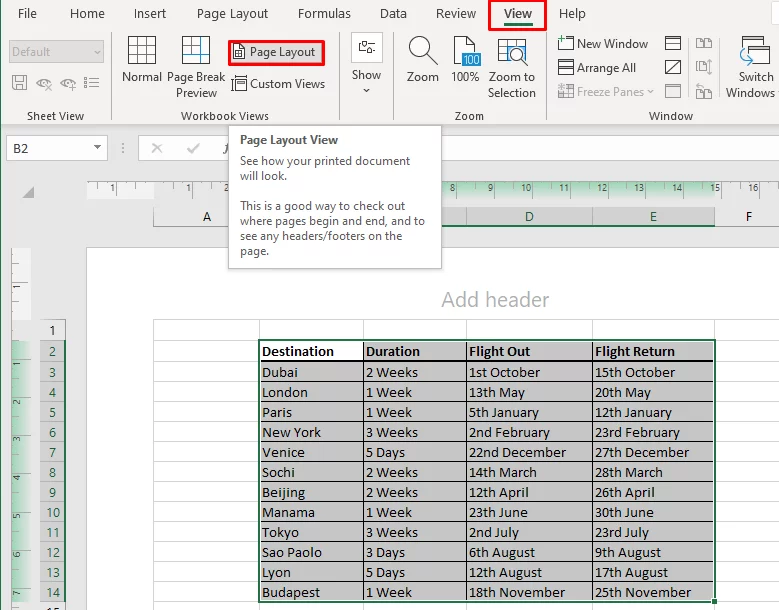Open the Zoom dialog magnifier

(x=422, y=60)
